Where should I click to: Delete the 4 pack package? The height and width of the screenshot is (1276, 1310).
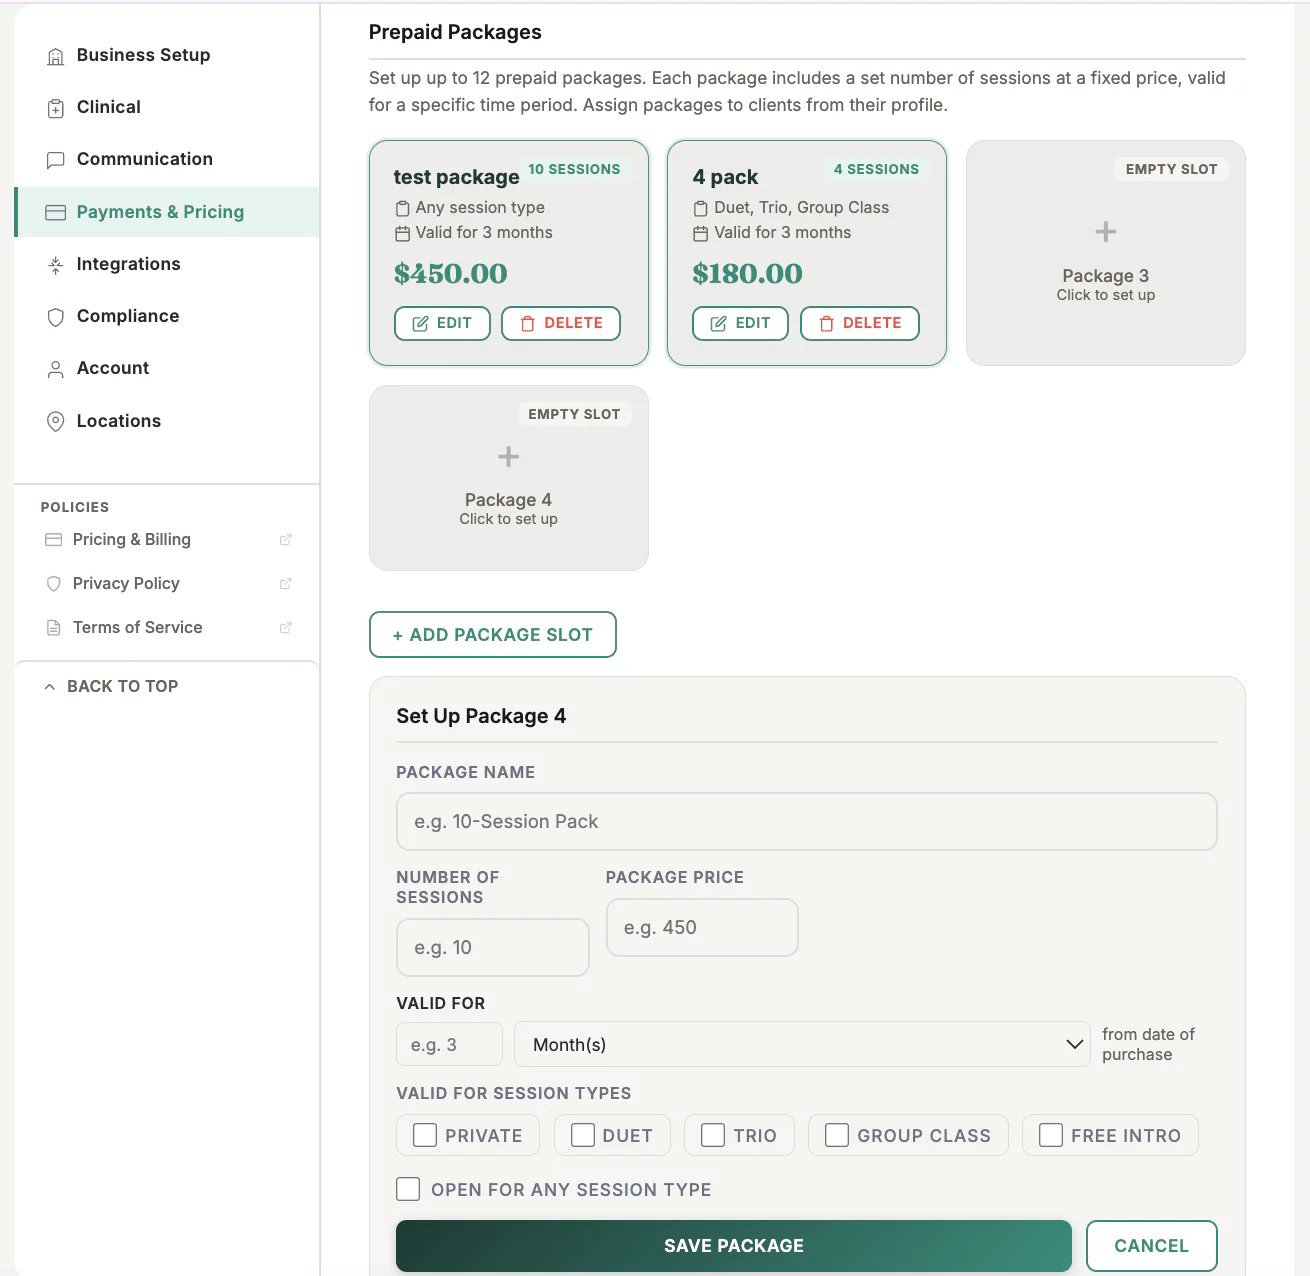[860, 323]
